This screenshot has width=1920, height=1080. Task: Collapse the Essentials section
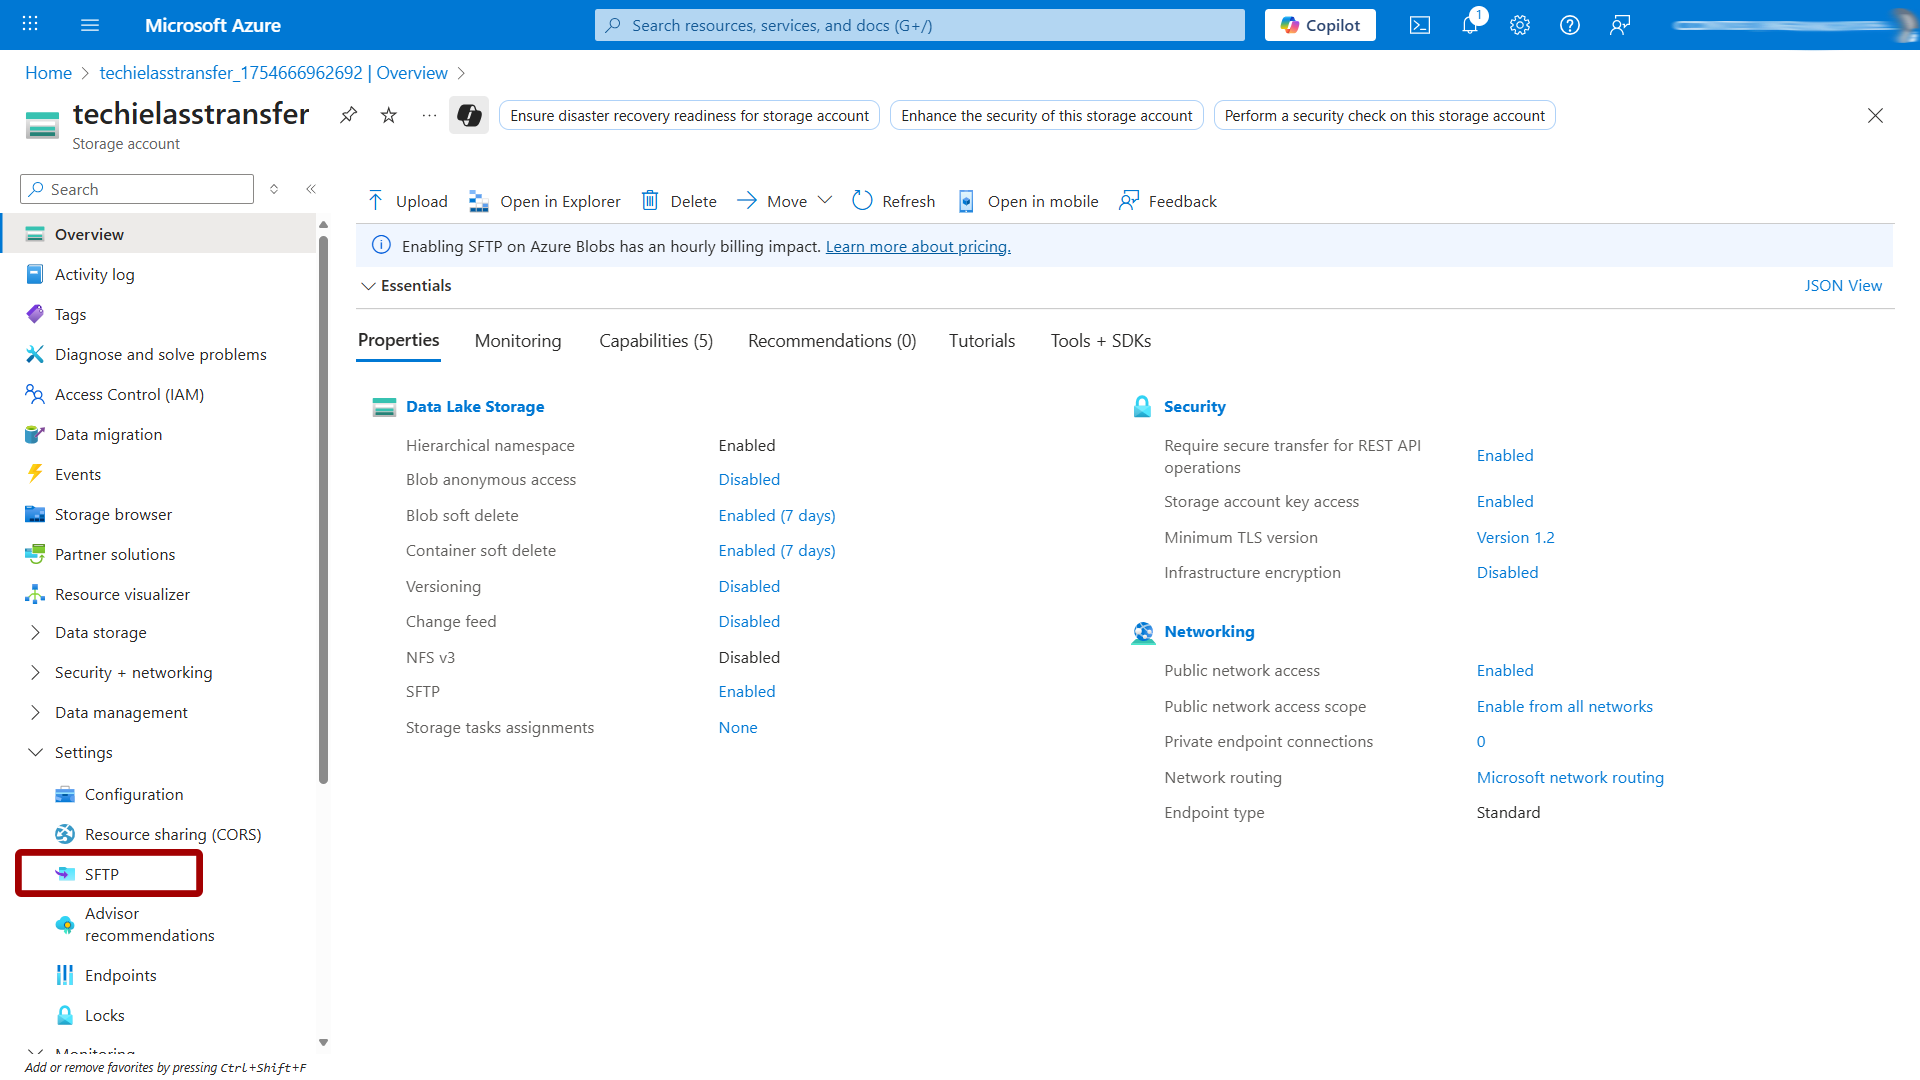(369, 286)
